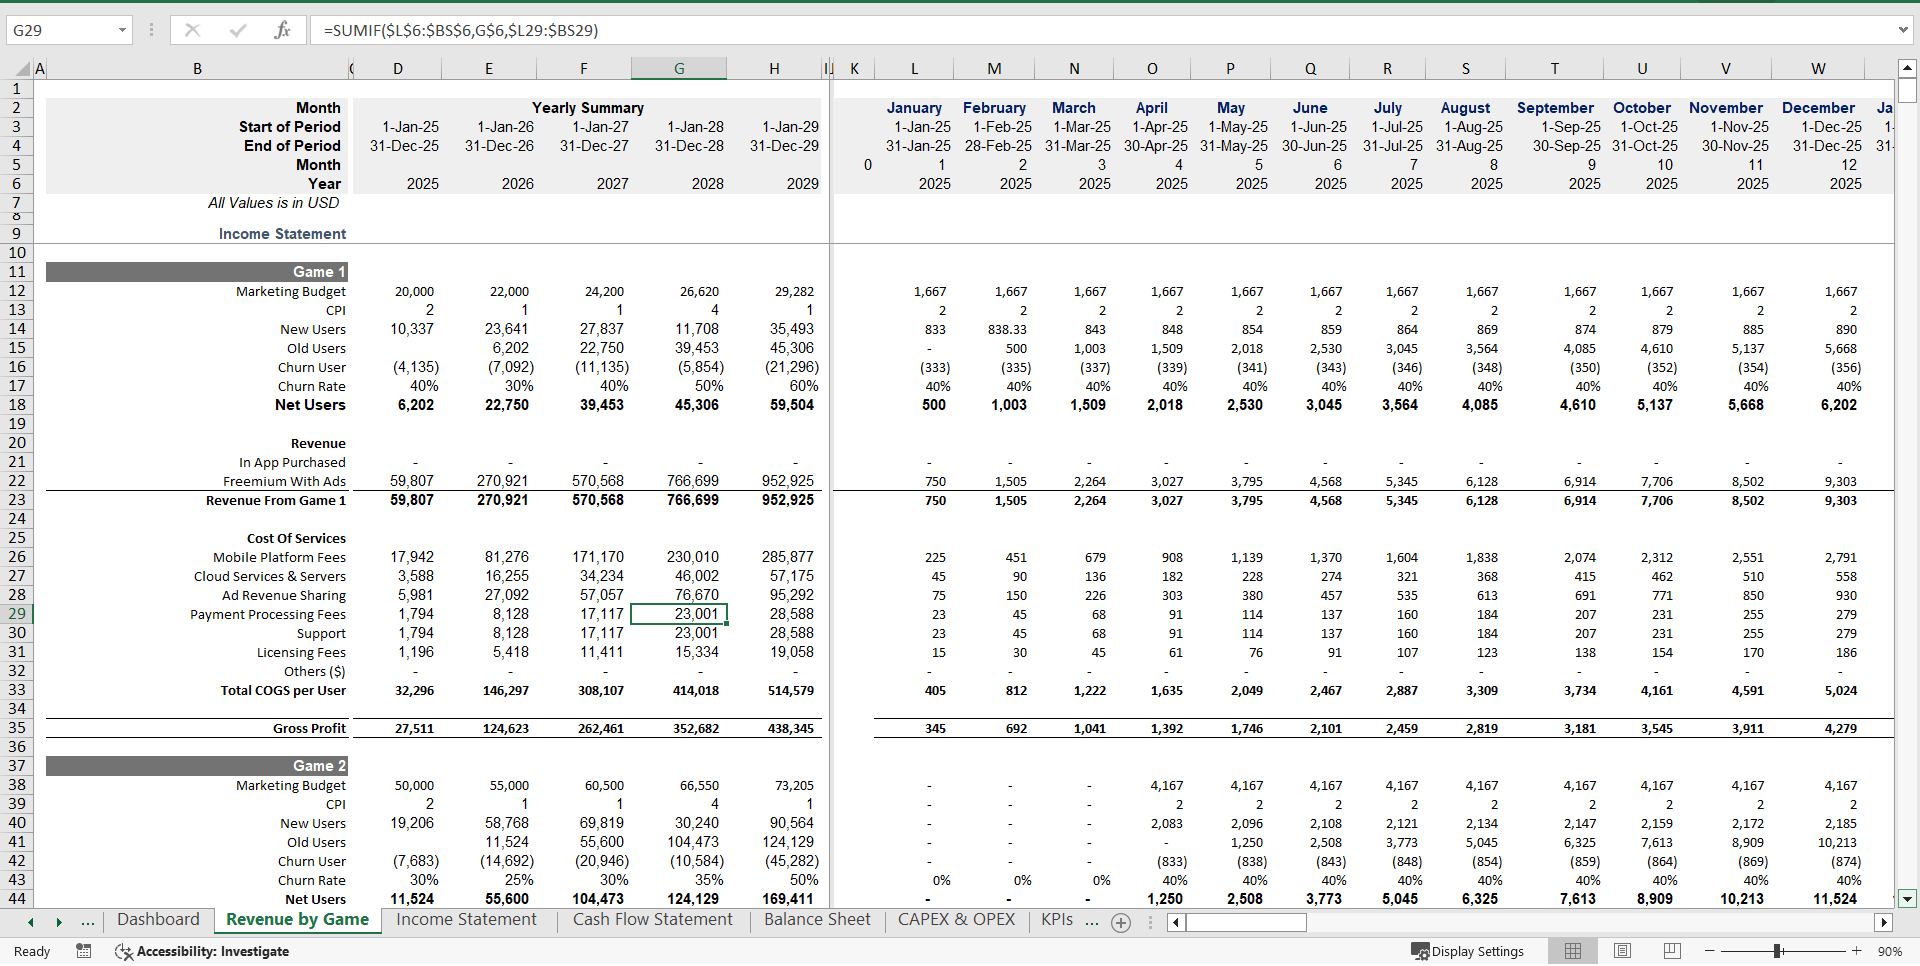The width and height of the screenshot is (1920, 966).
Task: Click Ready status bar indicator
Action: point(32,951)
